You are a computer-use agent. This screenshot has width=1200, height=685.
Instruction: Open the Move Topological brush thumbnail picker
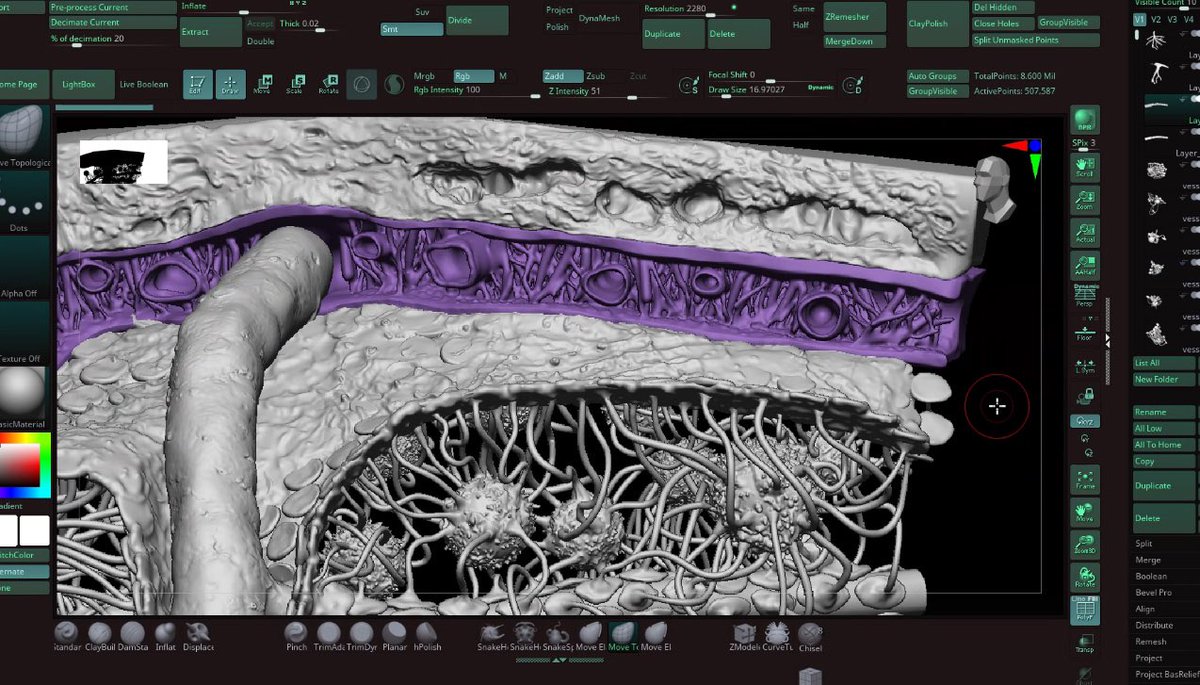click(22, 139)
